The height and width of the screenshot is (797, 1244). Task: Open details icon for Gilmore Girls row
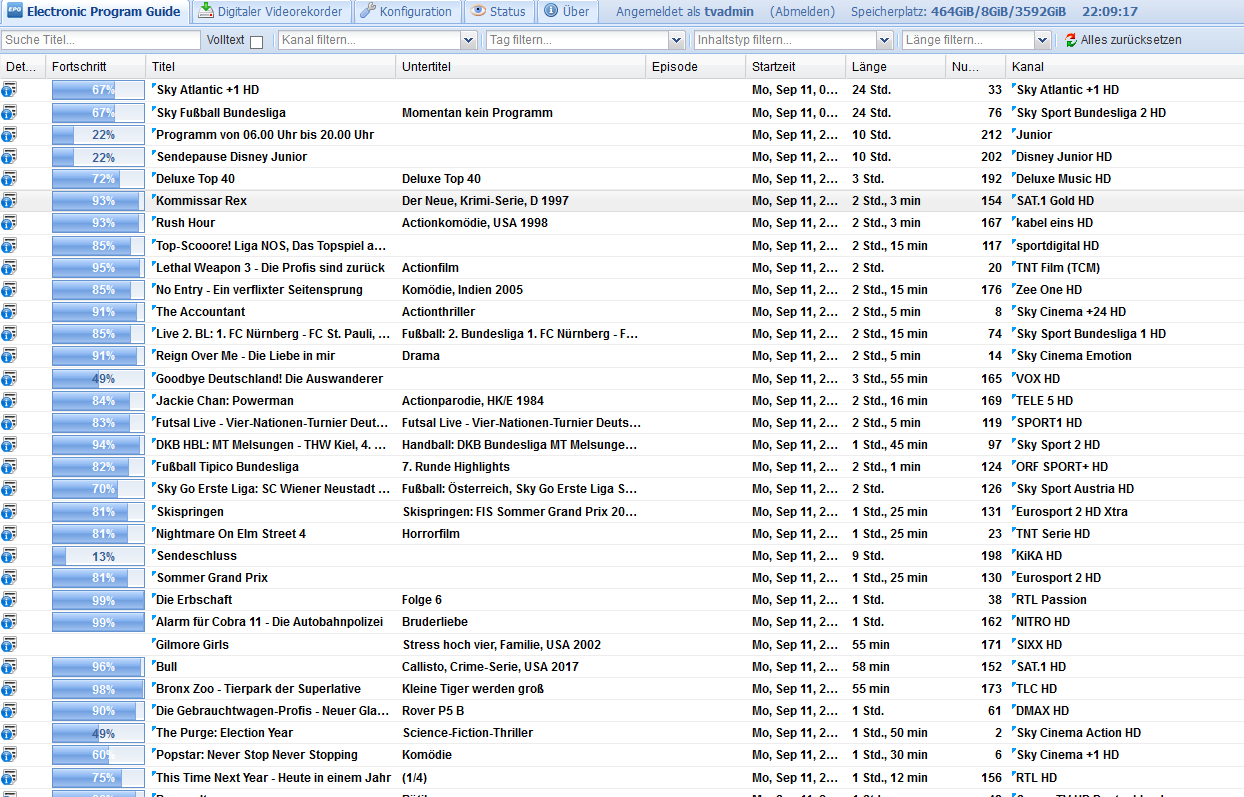(10, 644)
